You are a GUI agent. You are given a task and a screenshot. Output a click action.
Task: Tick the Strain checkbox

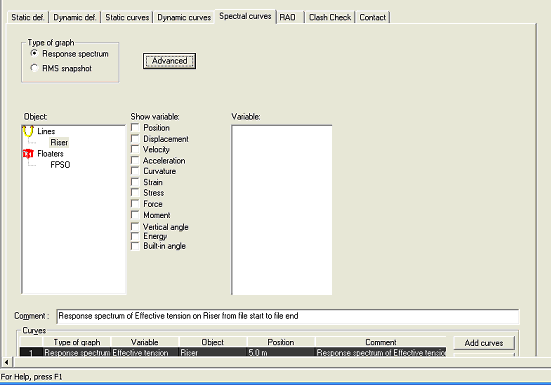click(135, 182)
